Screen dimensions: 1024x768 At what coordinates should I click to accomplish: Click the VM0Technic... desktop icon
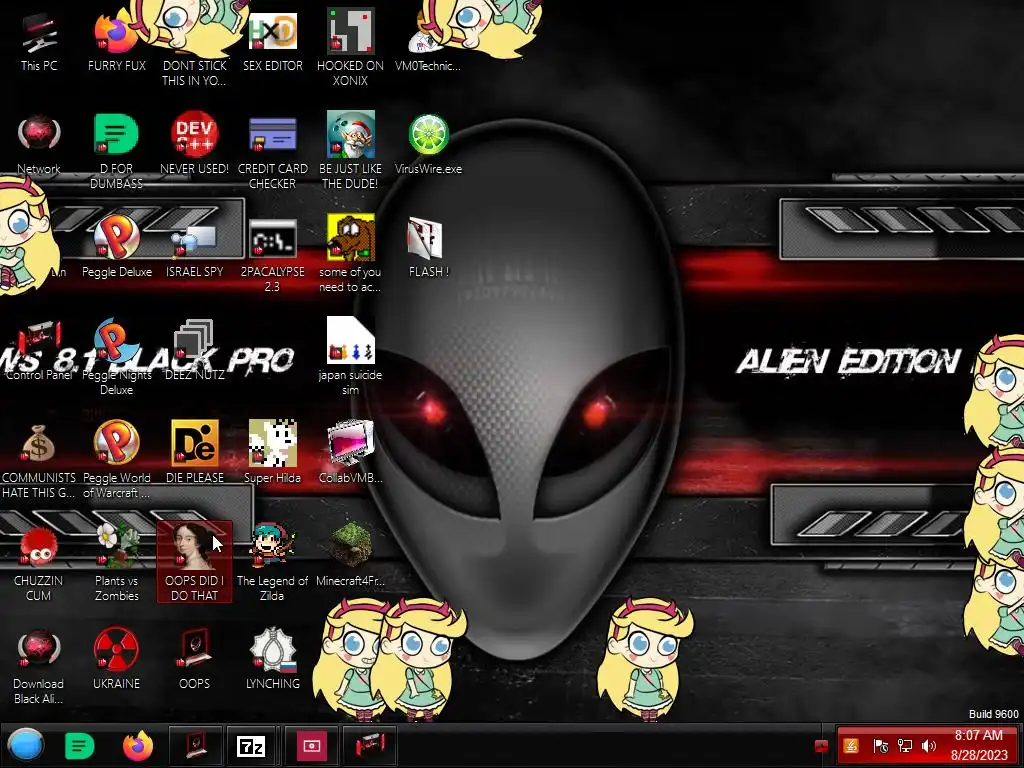tap(428, 42)
